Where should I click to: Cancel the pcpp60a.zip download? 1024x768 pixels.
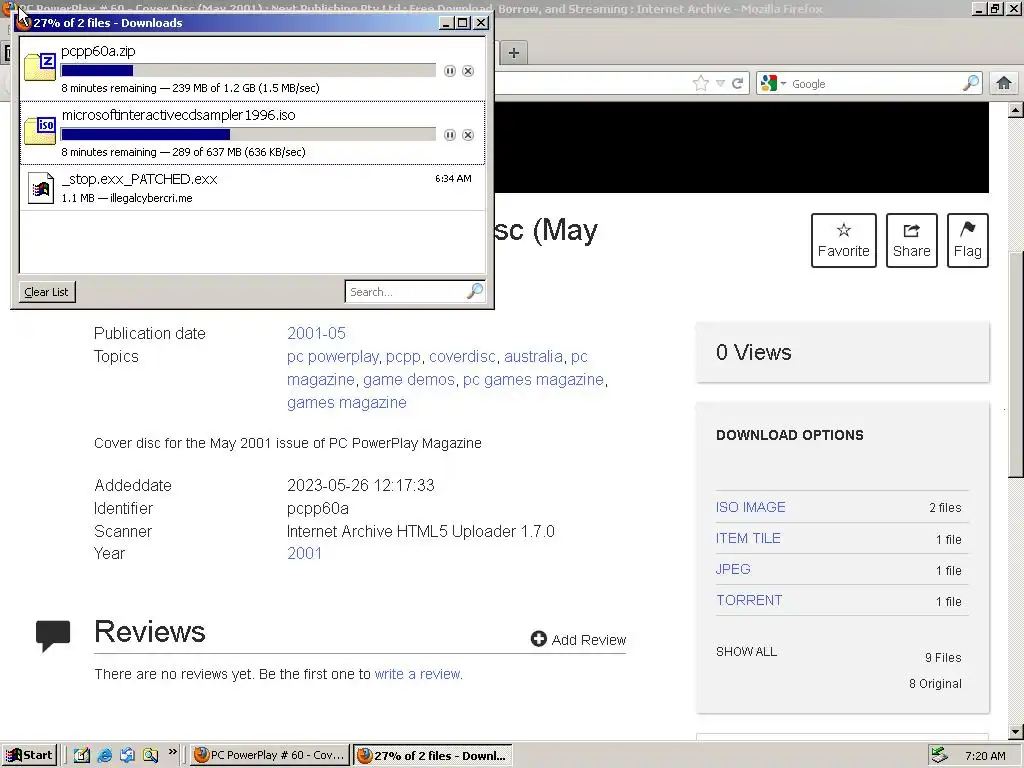tap(468, 71)
